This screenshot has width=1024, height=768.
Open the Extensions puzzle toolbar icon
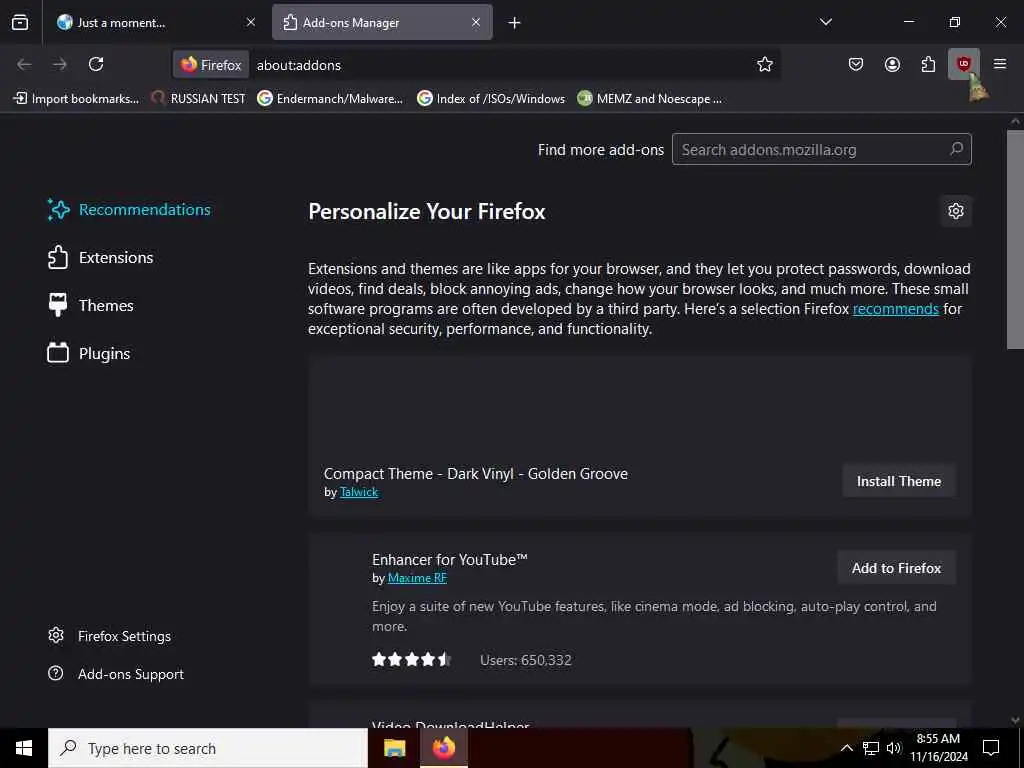click(x=928, y=64)
